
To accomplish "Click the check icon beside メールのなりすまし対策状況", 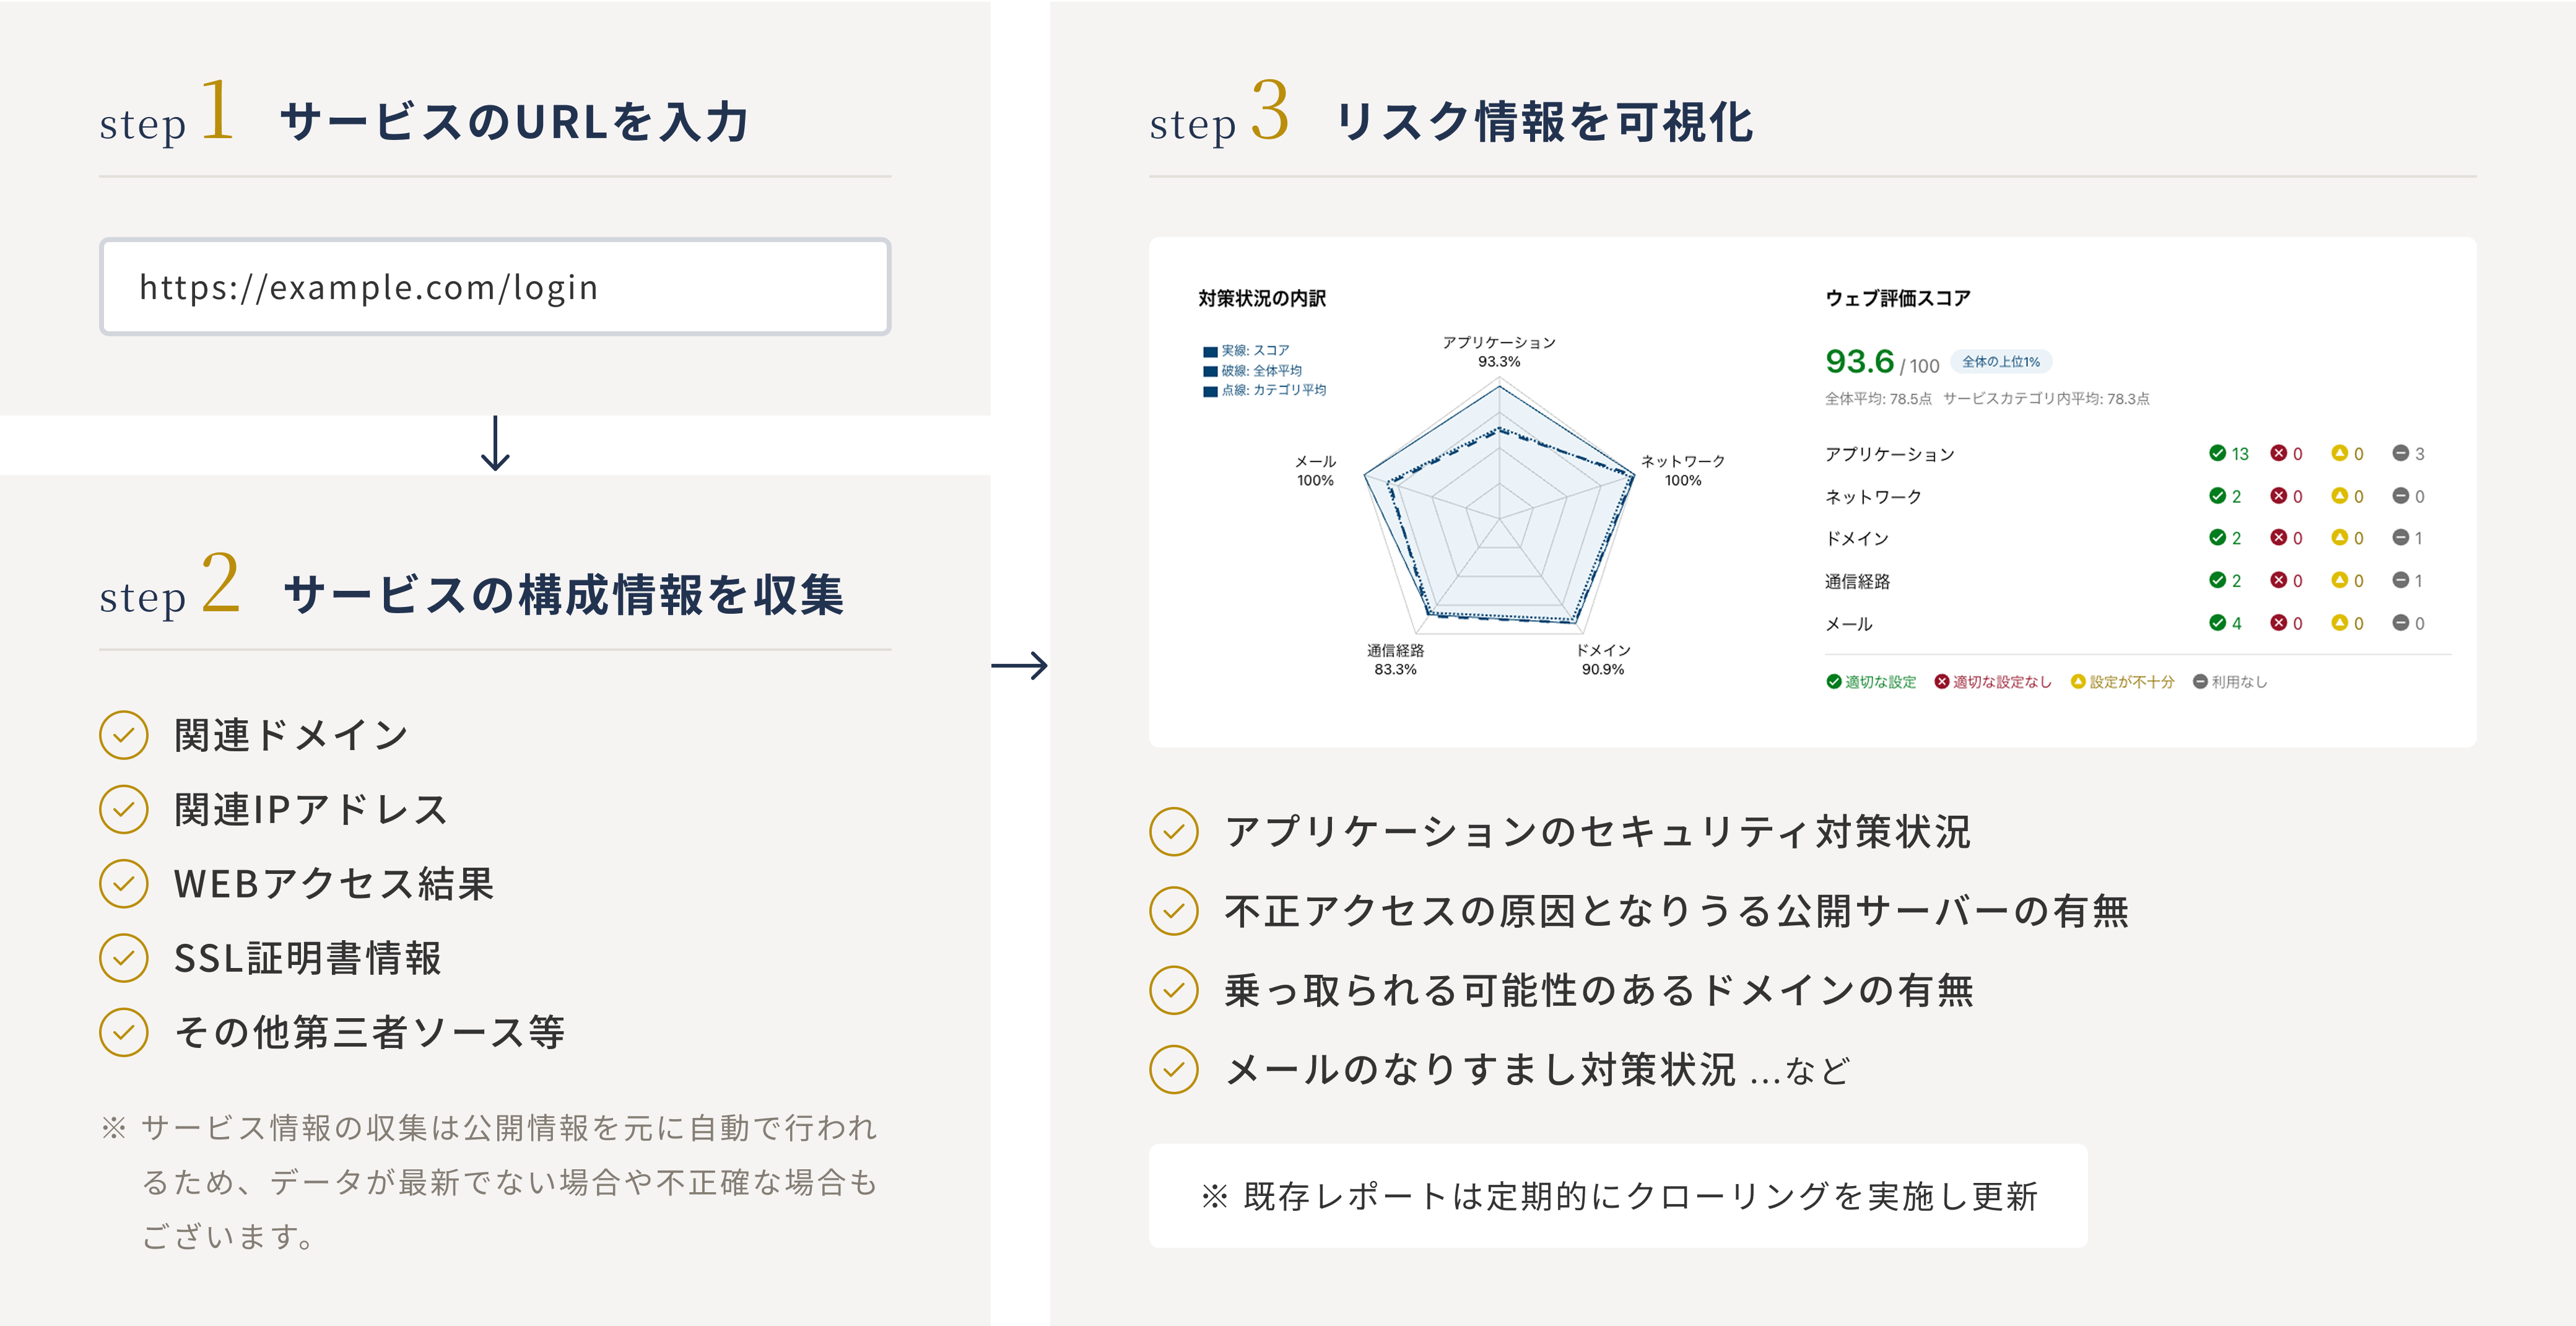I will tap(1174, 1070).
